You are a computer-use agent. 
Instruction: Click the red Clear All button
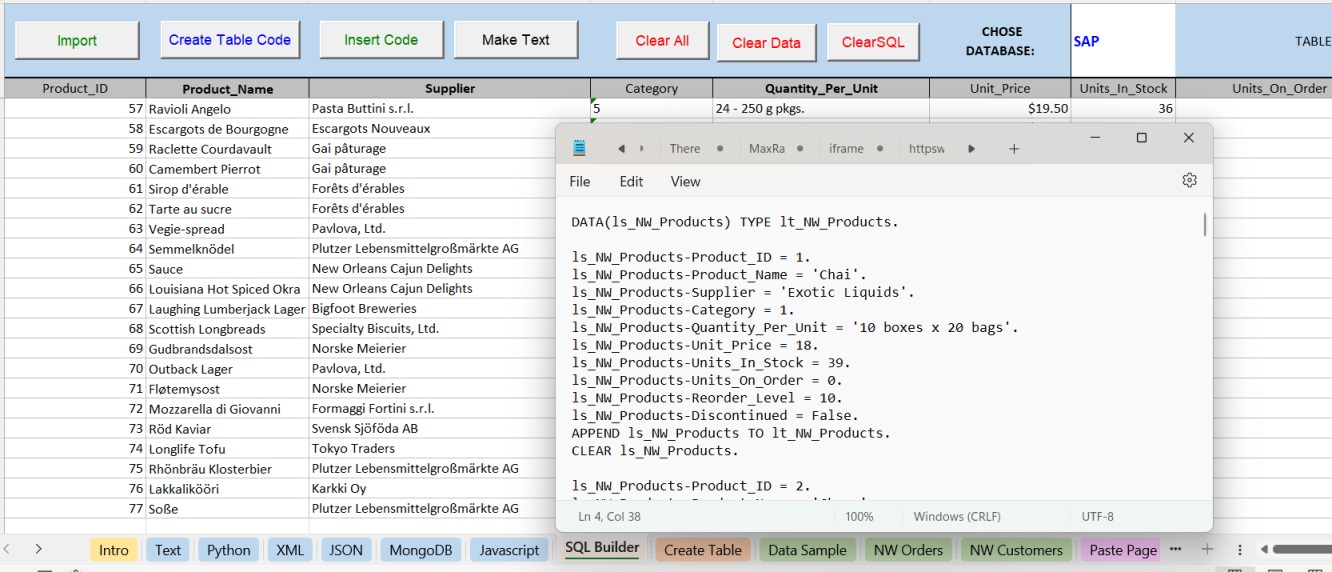click(662, 41)
